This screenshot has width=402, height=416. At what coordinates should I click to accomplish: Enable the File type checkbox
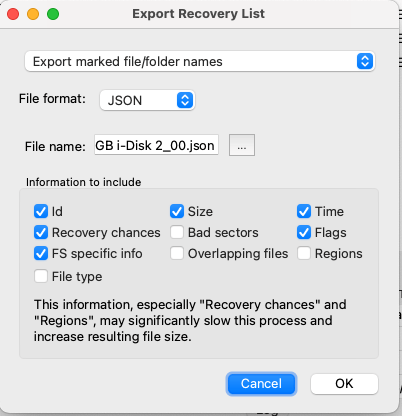[41, 276]
